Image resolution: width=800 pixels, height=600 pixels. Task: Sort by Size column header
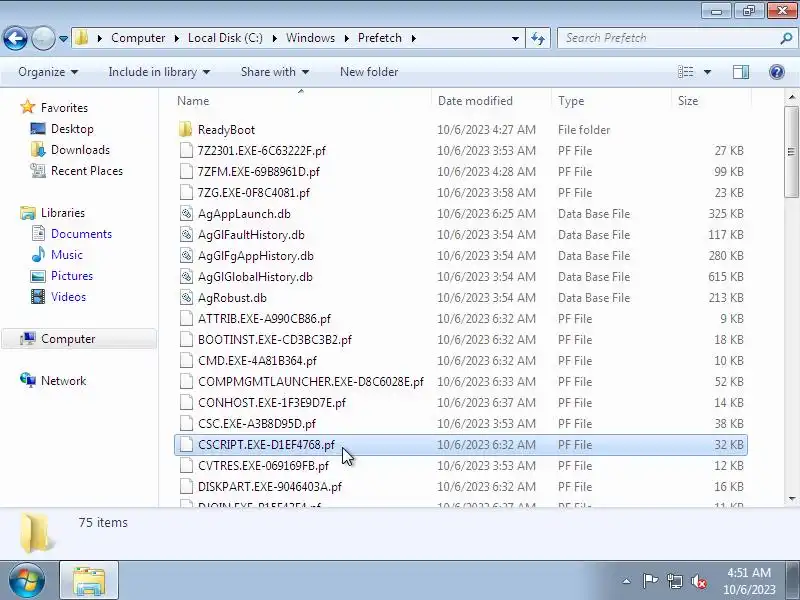pos(688,101)
